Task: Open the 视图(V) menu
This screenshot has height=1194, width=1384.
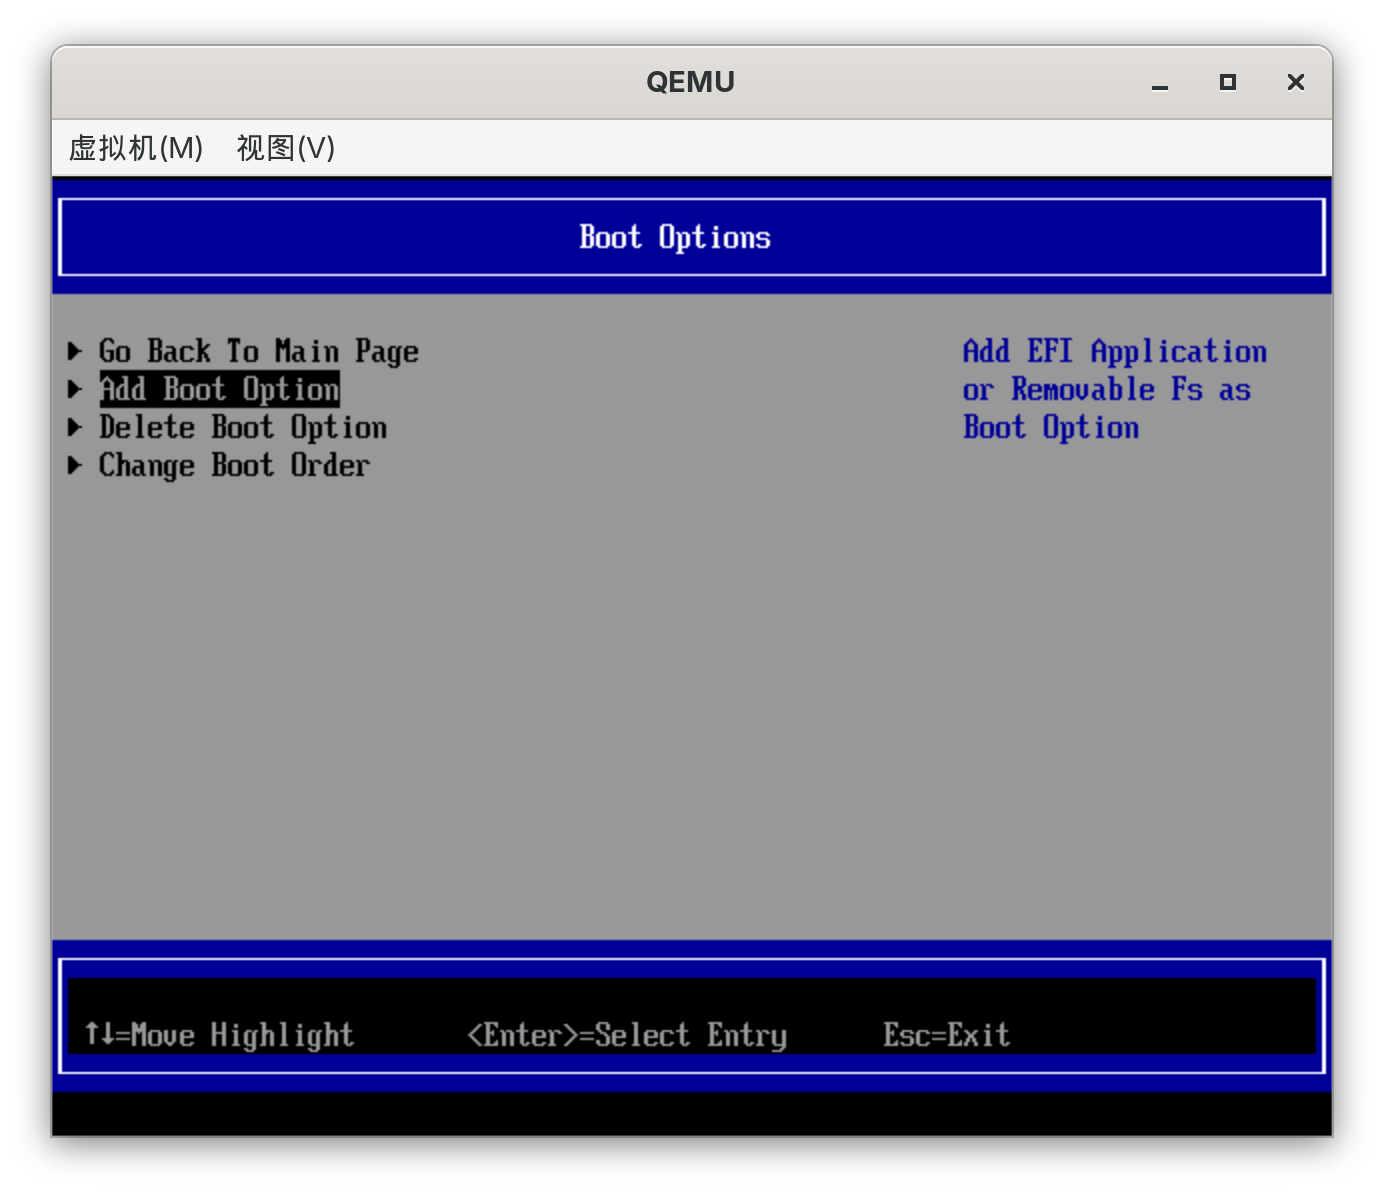Action: pyautogui.click(x=285, y=148)
